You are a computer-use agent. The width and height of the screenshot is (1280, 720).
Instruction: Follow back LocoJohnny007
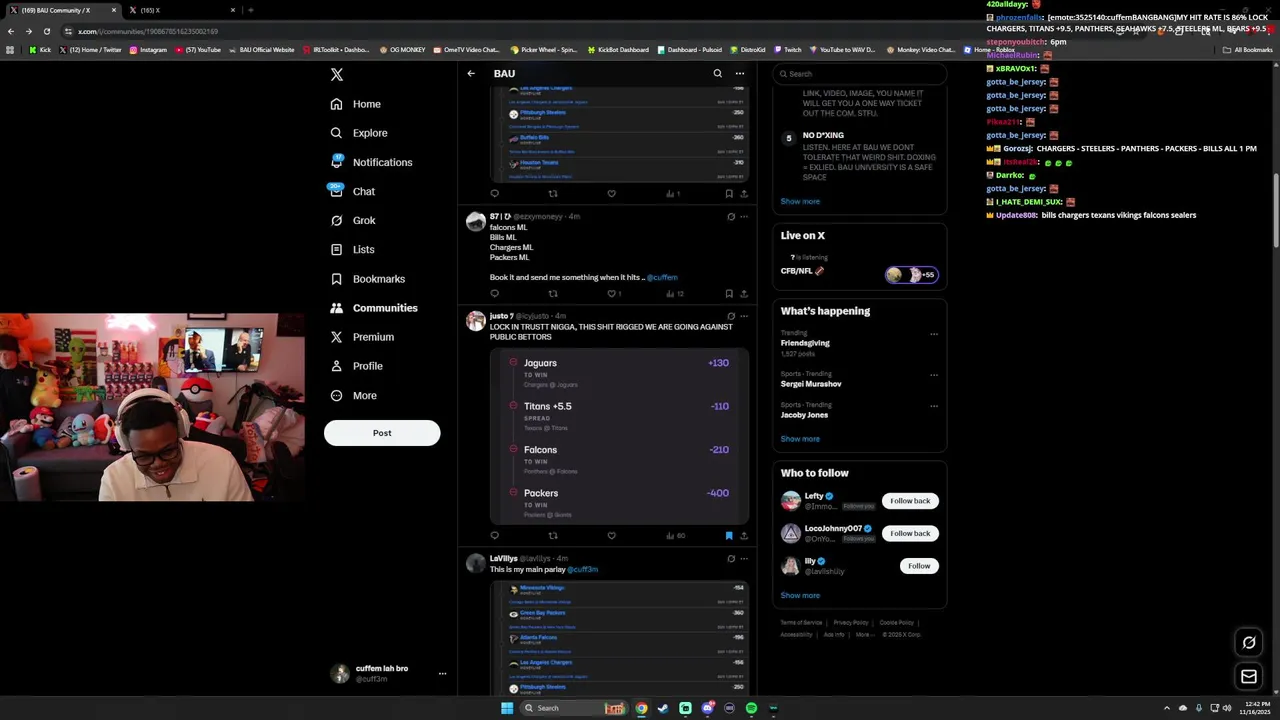point(910,533)
